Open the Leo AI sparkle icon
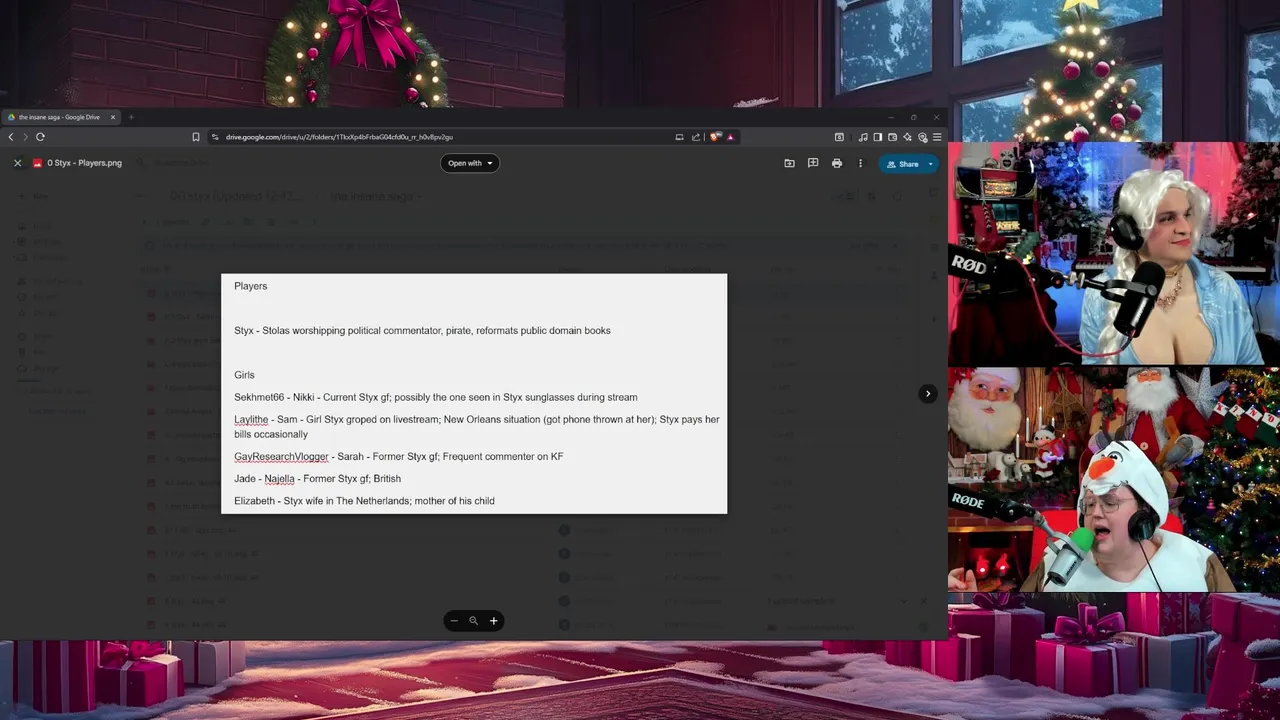The width and height of the screenshot is (1280, 720). 907,137
